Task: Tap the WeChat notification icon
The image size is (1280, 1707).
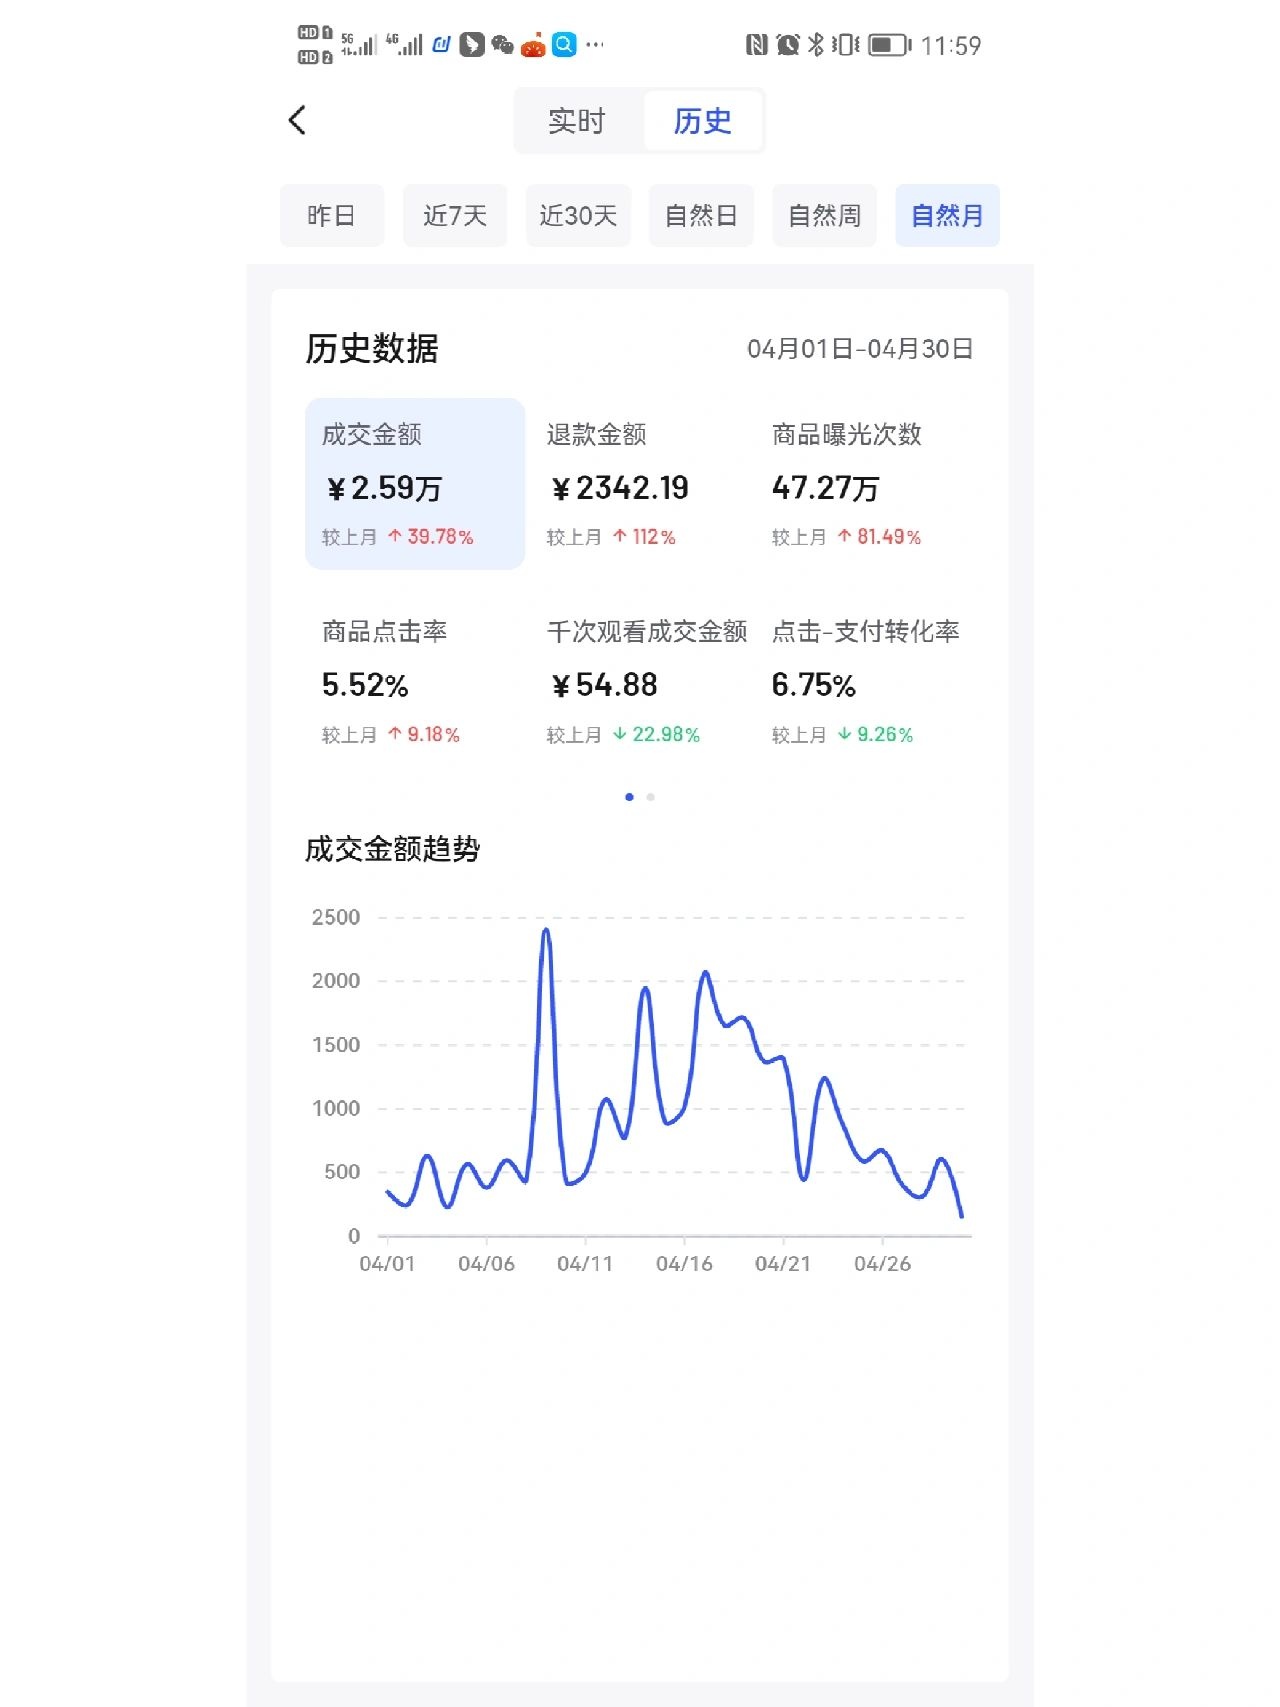Action: coord(502,44)
